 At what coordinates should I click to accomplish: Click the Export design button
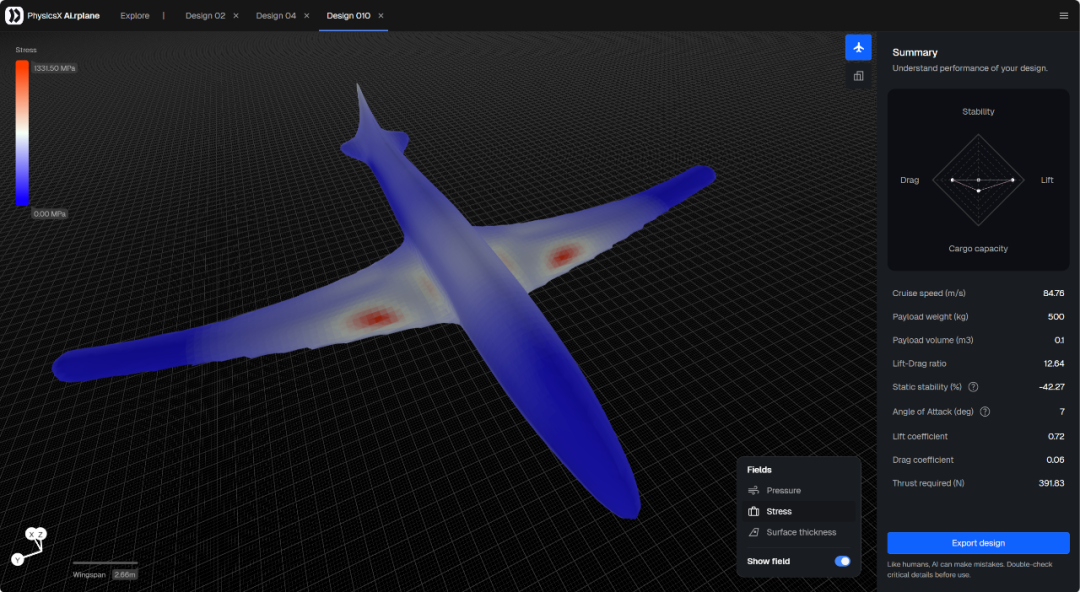pos(978,543)
